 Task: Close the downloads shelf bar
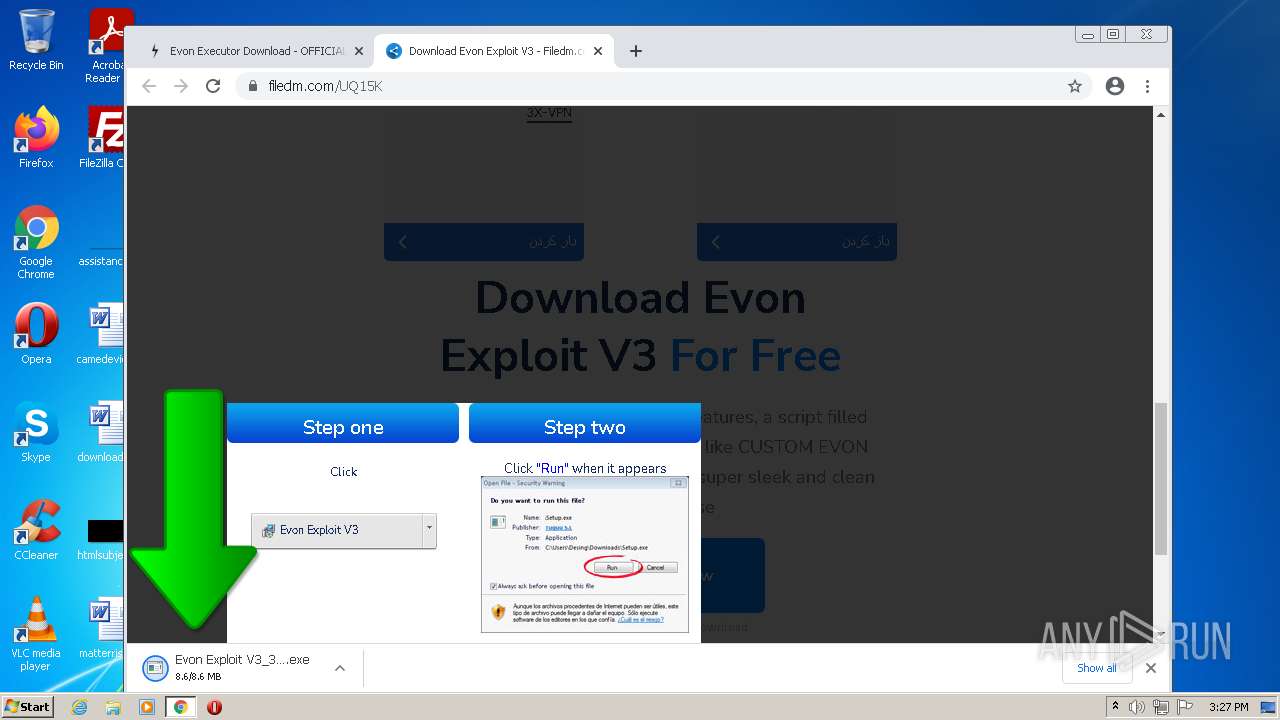point(1151,668)
